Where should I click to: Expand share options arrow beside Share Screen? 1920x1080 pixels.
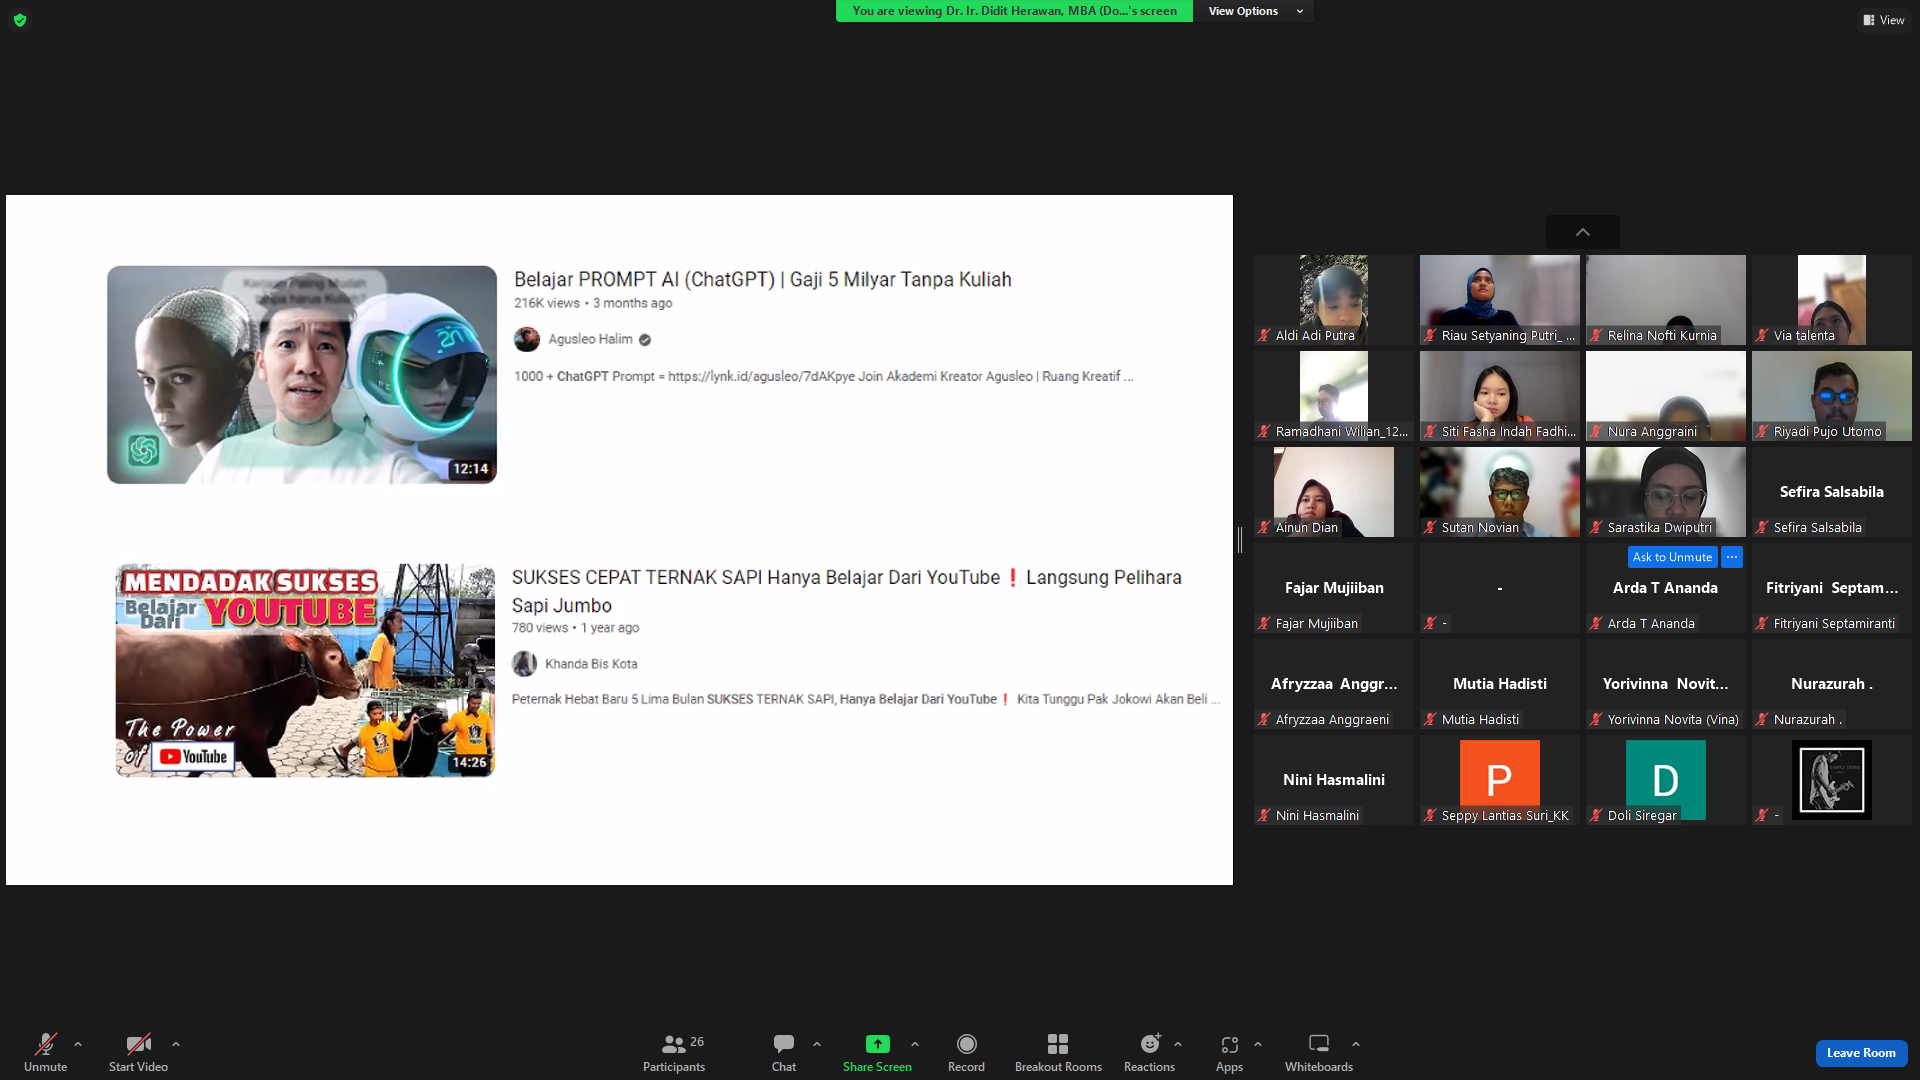tap(915, 1044)
